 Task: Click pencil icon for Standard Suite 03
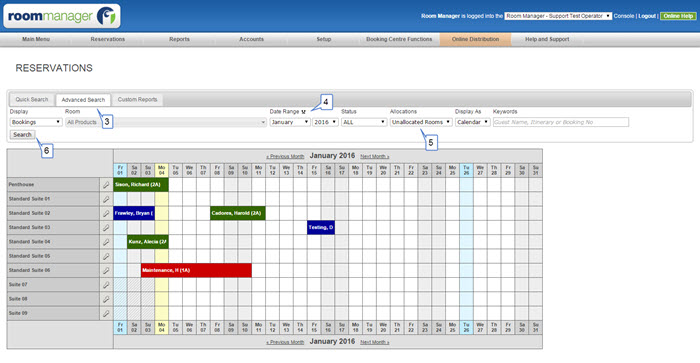106,227
